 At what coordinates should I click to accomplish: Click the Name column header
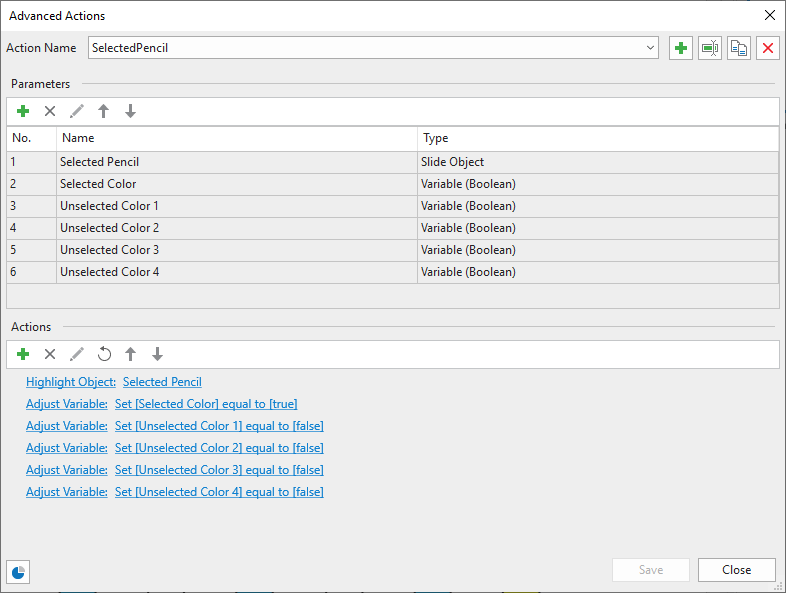click(237, 138)
